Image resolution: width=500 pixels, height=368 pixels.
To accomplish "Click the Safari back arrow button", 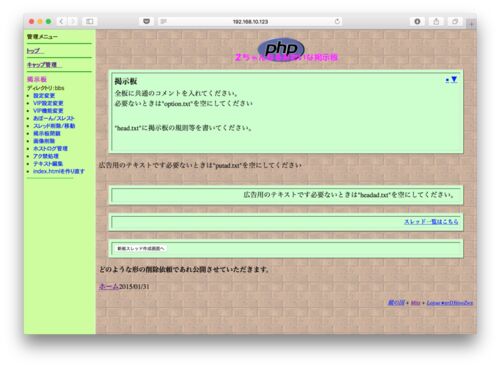I will [x=61, y=21].
